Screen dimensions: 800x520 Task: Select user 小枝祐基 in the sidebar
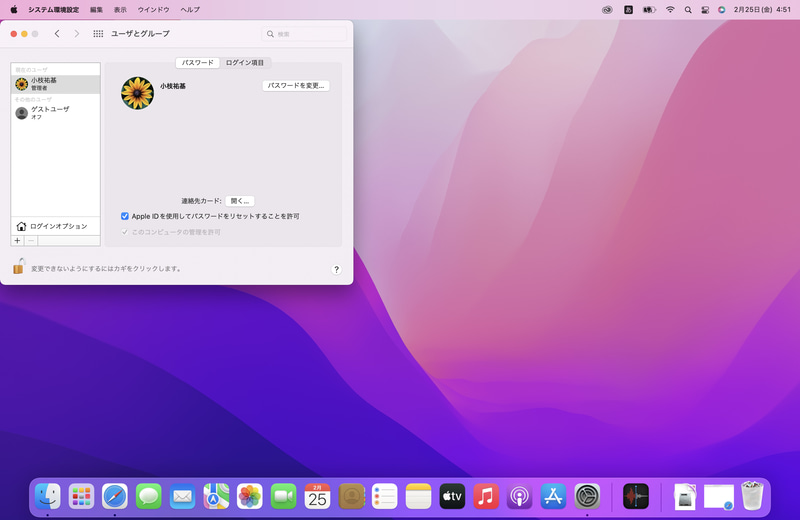56,84
